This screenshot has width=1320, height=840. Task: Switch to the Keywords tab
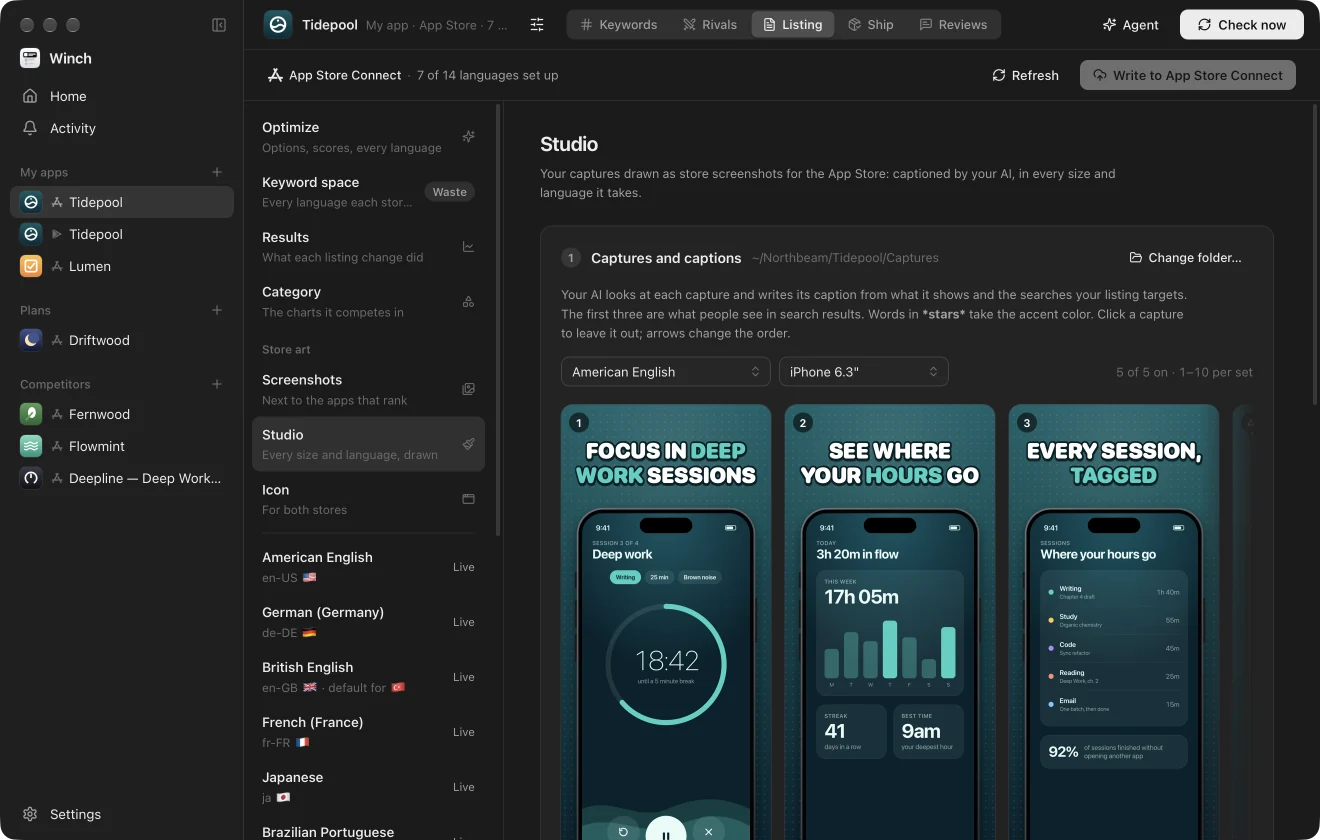(x=619, y=25)
